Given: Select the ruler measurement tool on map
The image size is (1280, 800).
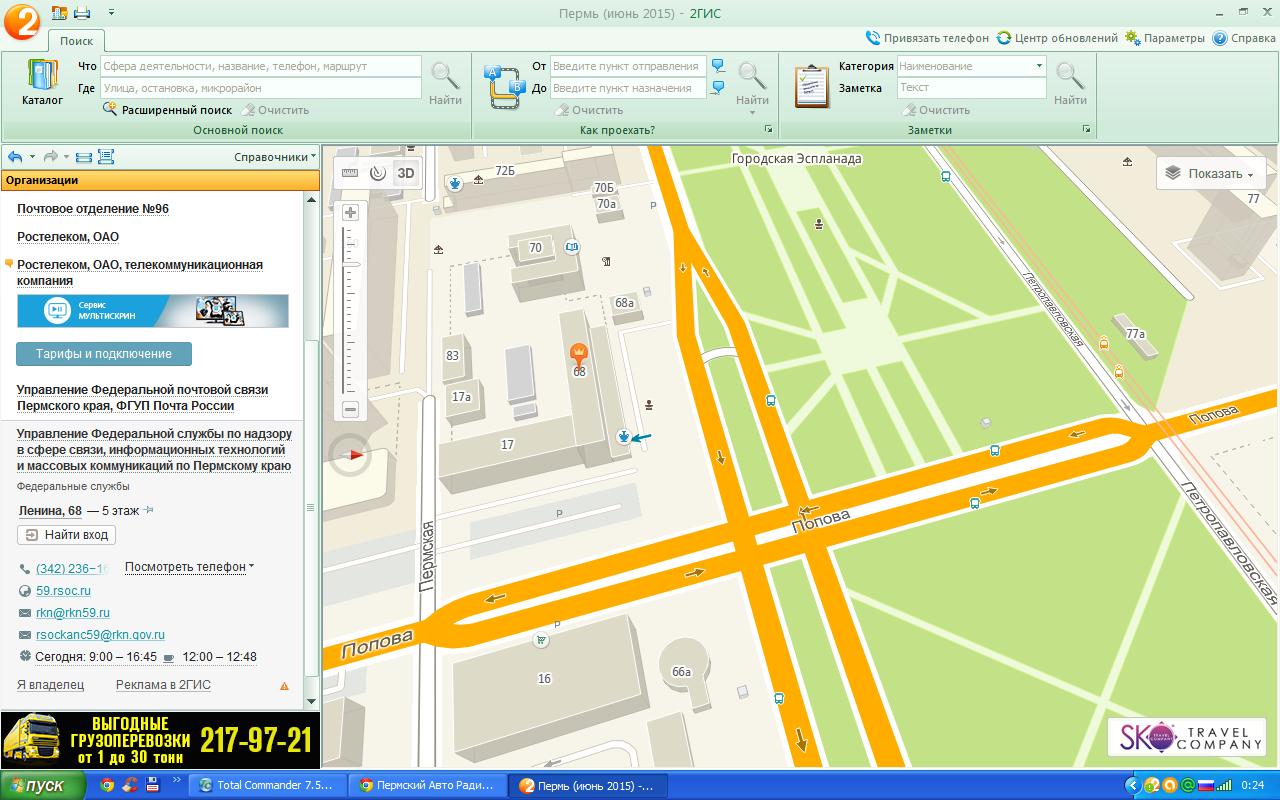Looking at the screenshot, I should tap(350, 173).
